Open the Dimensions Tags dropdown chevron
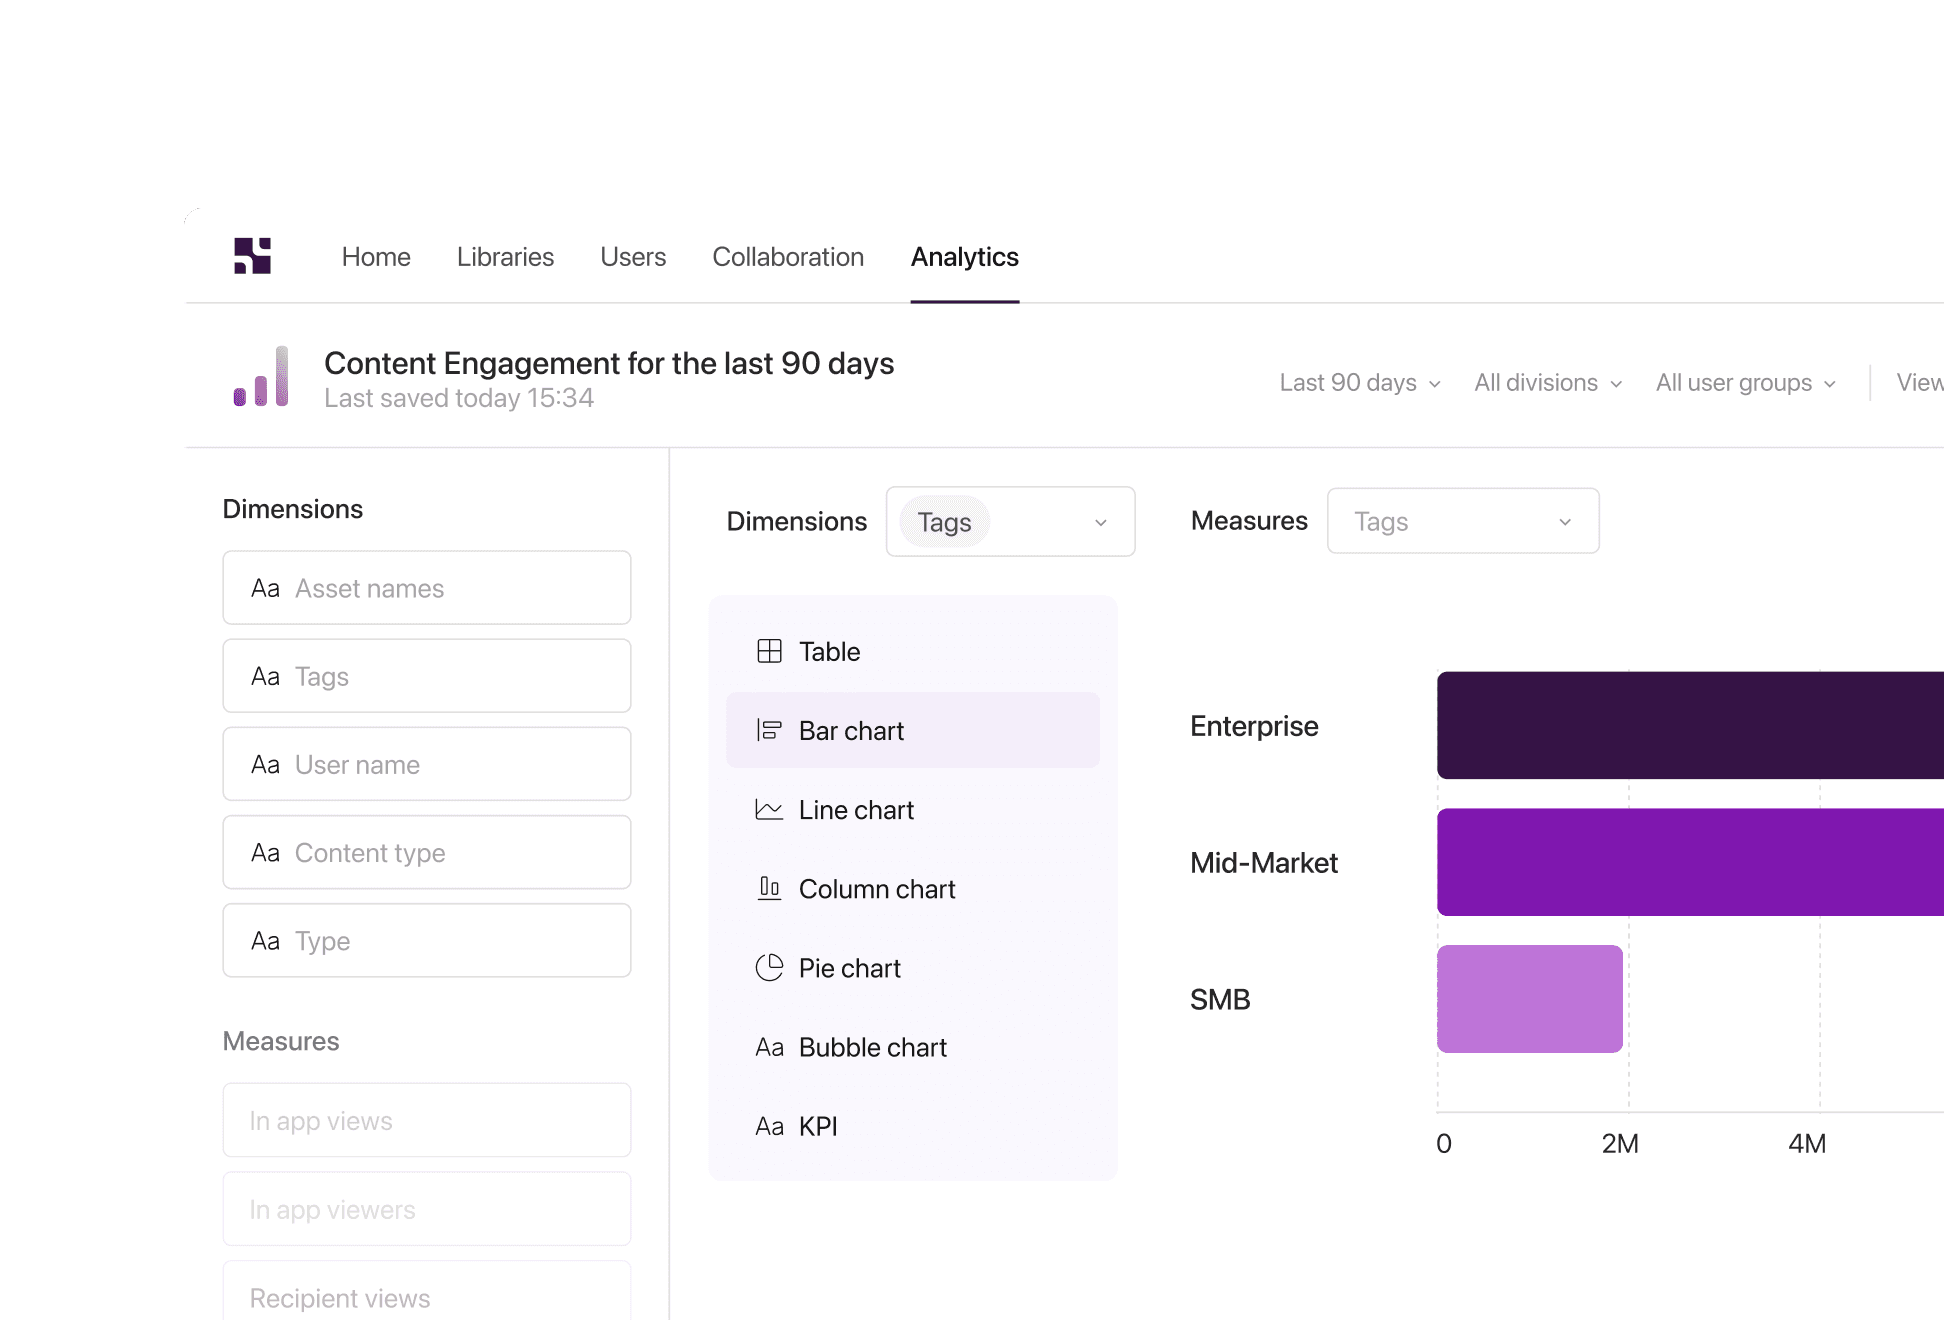The image size is (1944, 1320). (x=1101, y=522)
